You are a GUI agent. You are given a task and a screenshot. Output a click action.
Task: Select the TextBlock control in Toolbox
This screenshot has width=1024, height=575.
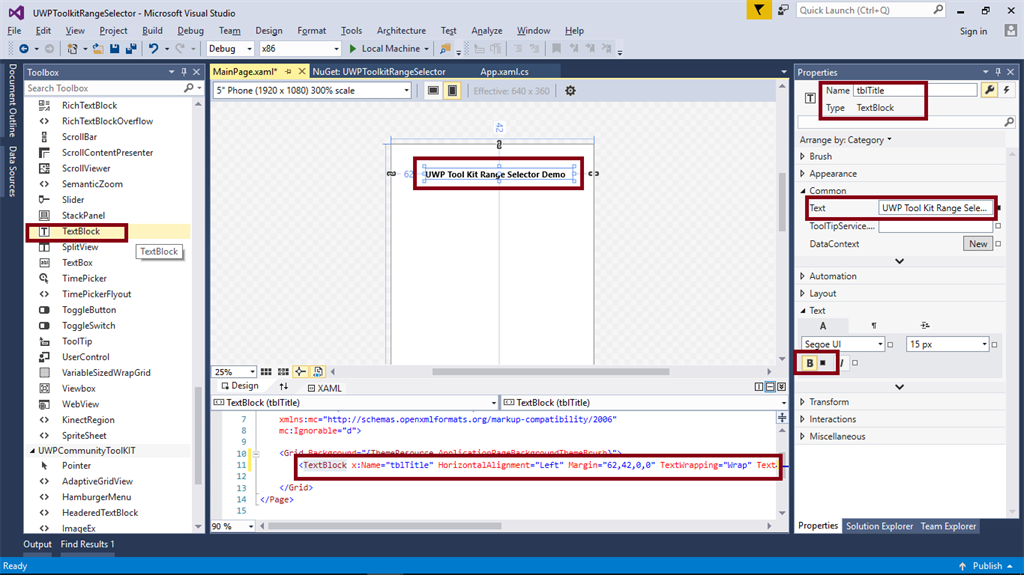pyautogui.click(x=81, y=231)
